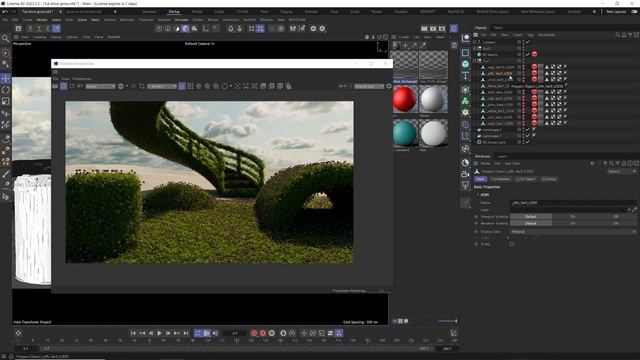This screenshot has width=640, height=360.
Task: Click the back arrow in Attributes manager
Action: coord(593,163)
